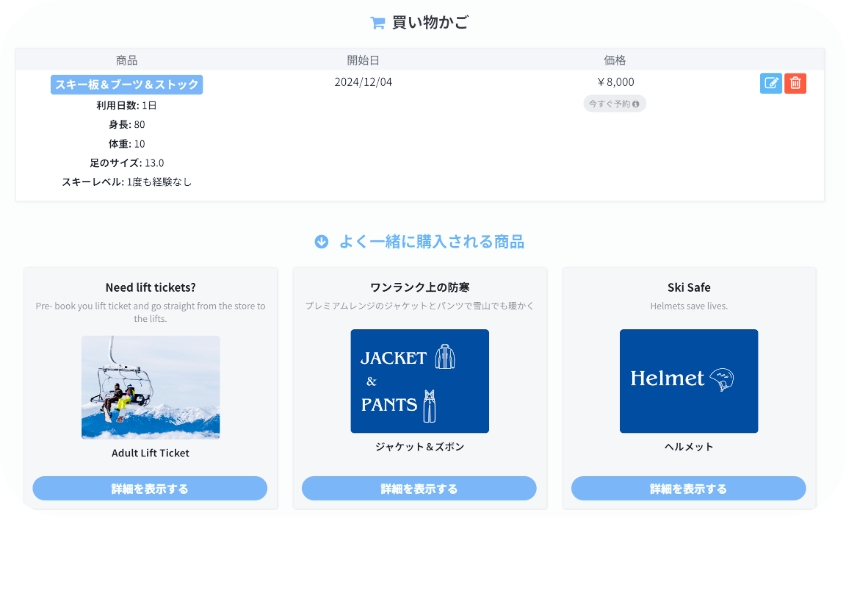Open the chairlift photo thumbnail

click(151, 387)
